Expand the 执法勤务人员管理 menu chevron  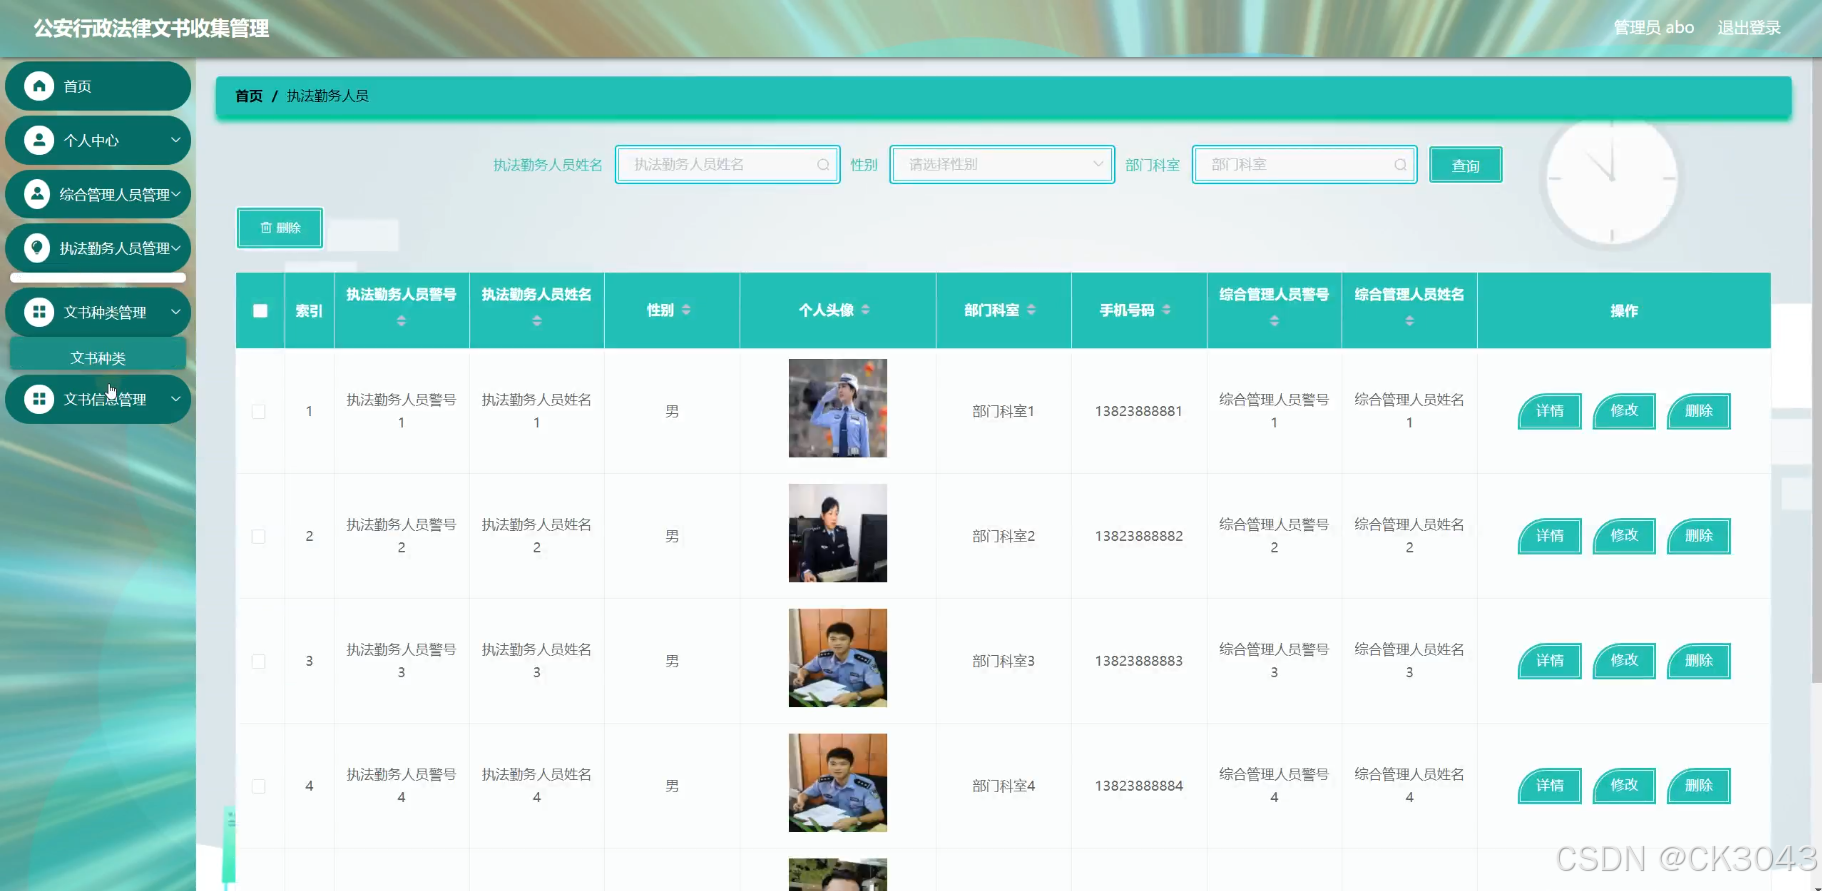coord(176,248)
